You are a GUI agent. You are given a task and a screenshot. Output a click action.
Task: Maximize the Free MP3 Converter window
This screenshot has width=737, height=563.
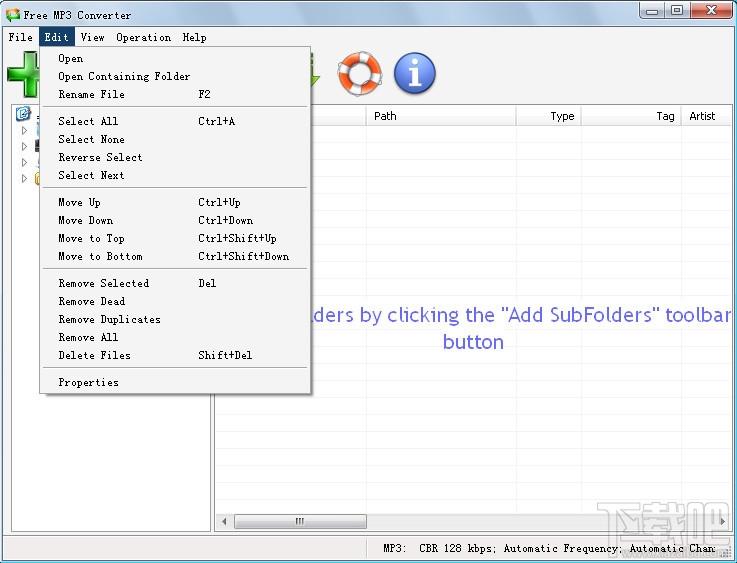[677, 11]
